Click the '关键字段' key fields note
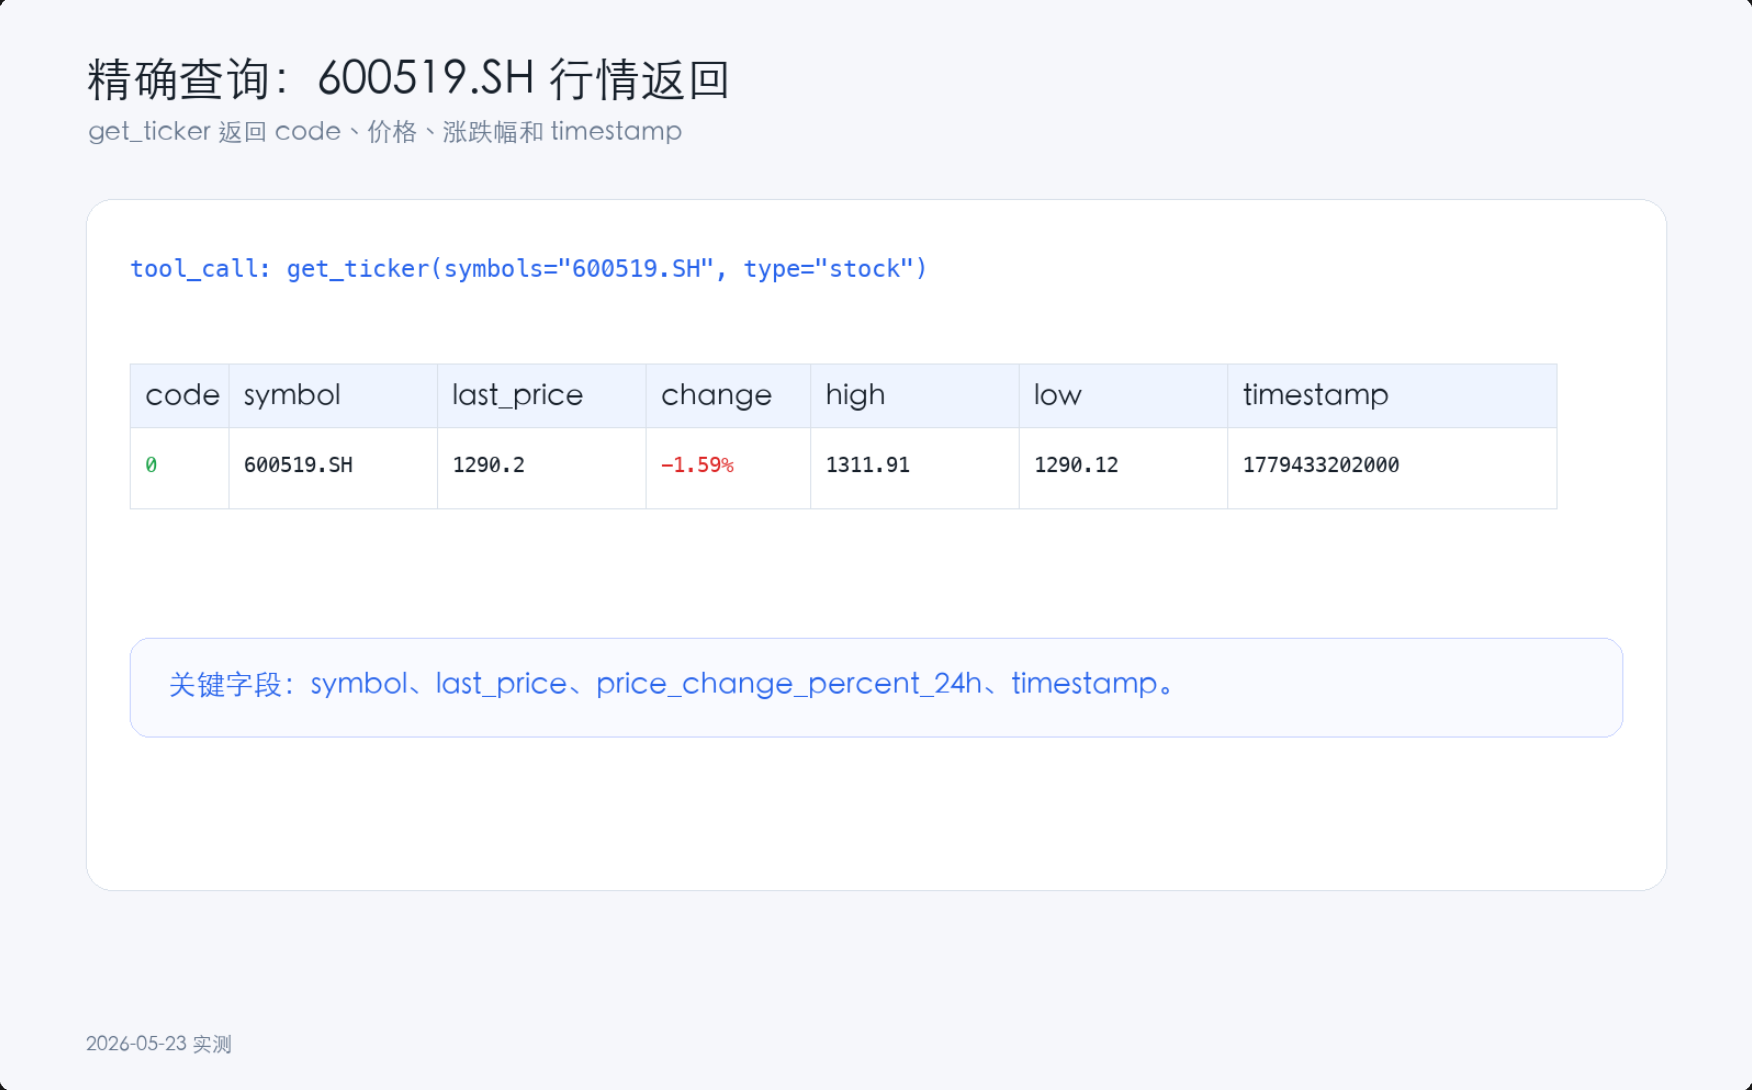The image size is (1752, 1090). (876, 688)
